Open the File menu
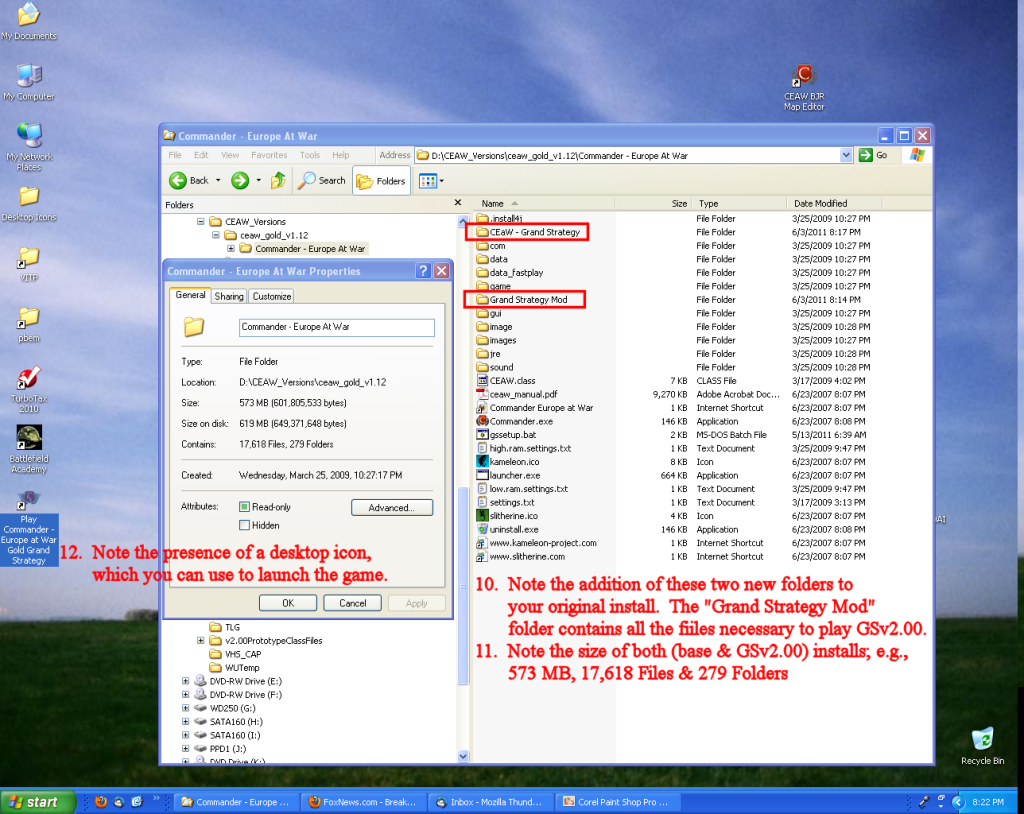Viewport: 1024px width, 814px height. click(x=175, y=155)
